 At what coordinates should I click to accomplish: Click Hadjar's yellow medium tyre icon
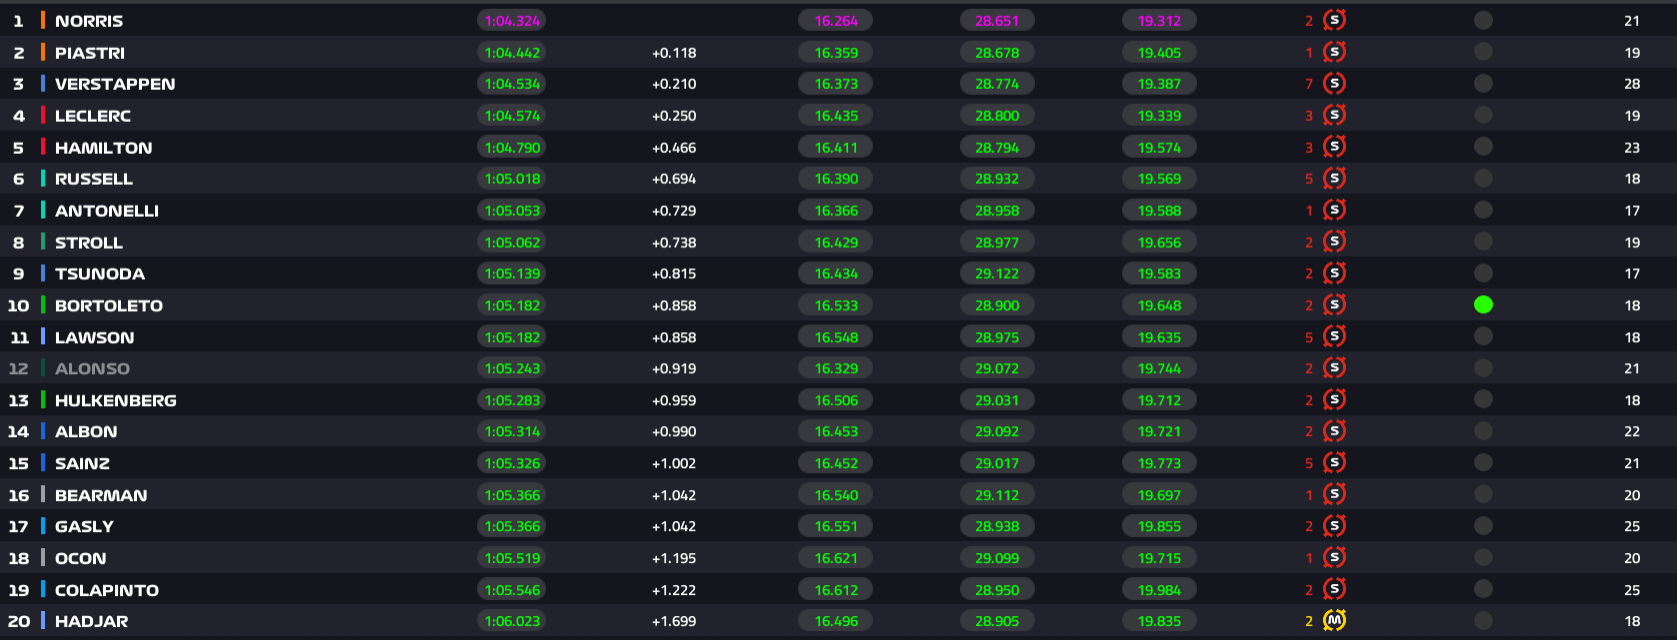[1334, 621]
